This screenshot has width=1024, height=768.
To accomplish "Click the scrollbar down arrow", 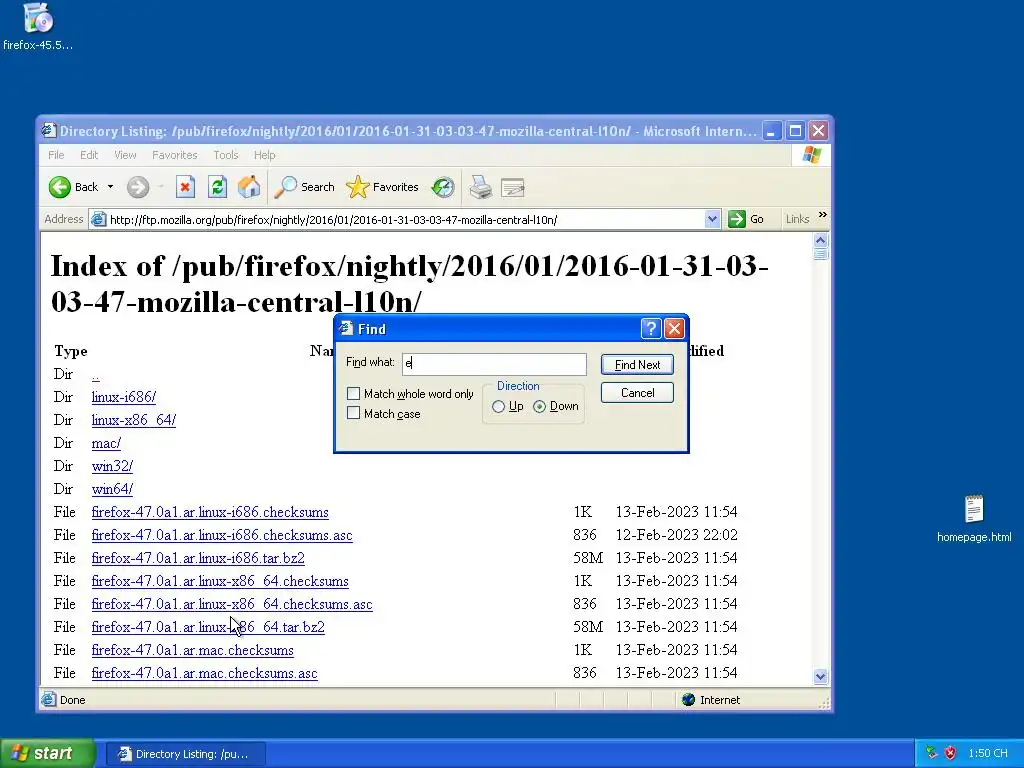I will tap(821, 677).
